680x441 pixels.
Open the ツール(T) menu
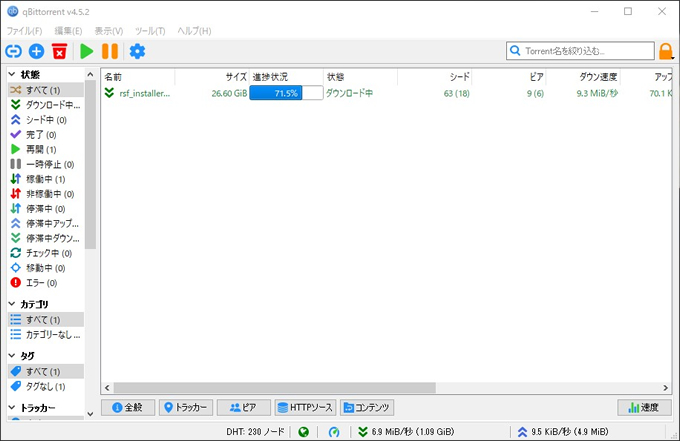150,31
